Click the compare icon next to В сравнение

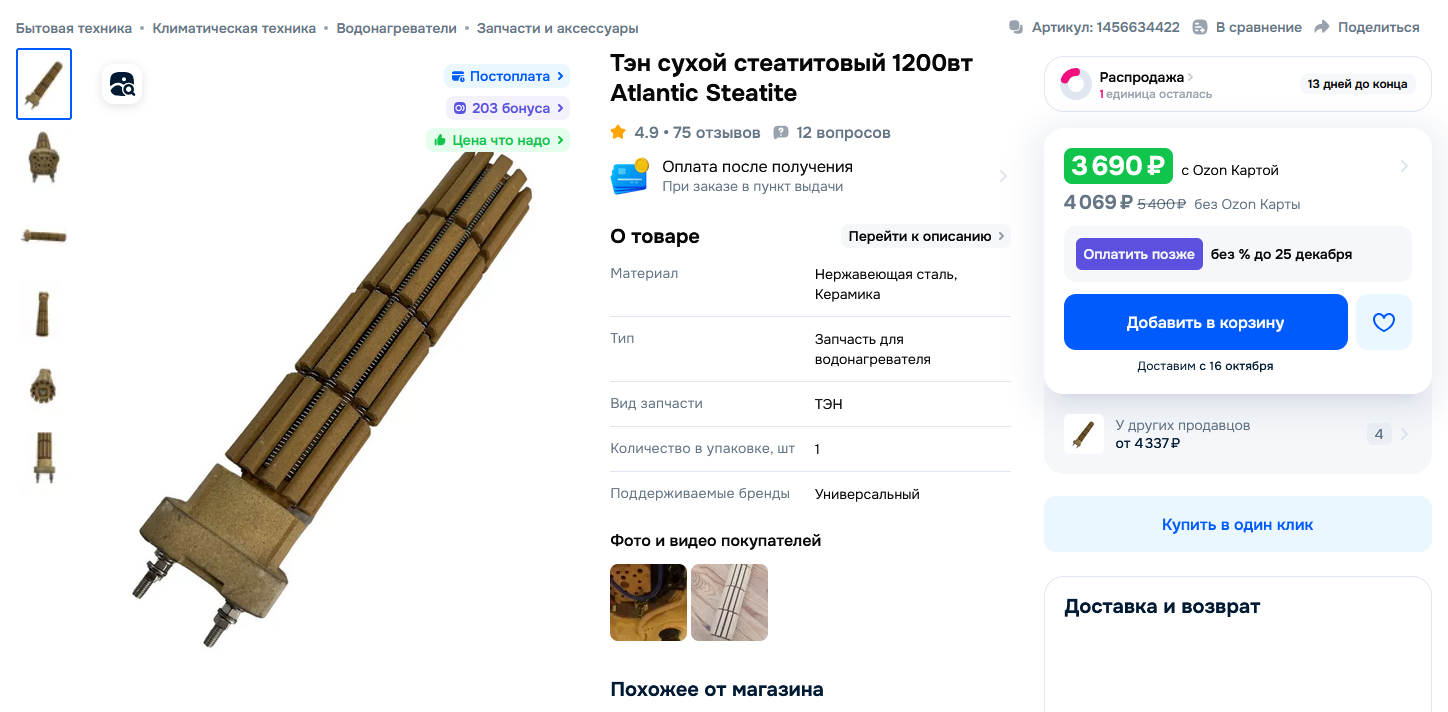click(1200, 28)
